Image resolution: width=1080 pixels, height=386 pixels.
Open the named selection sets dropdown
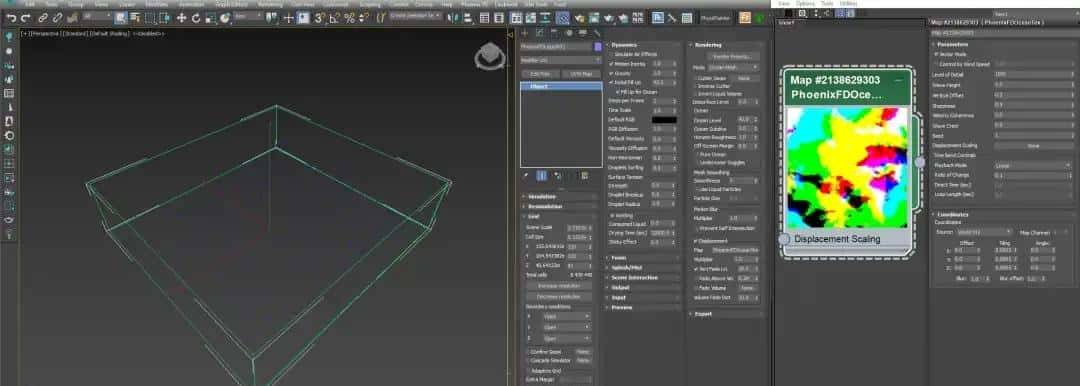[415, 16]
